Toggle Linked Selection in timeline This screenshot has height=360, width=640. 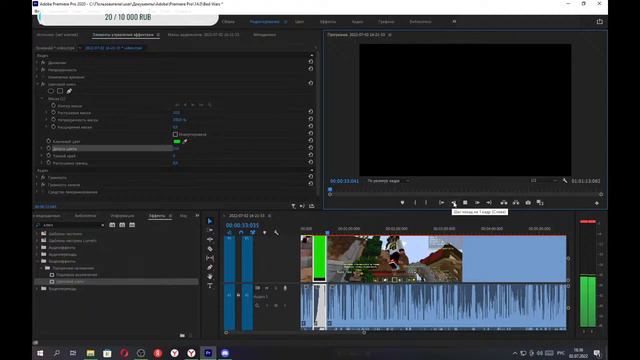(253, 233)
